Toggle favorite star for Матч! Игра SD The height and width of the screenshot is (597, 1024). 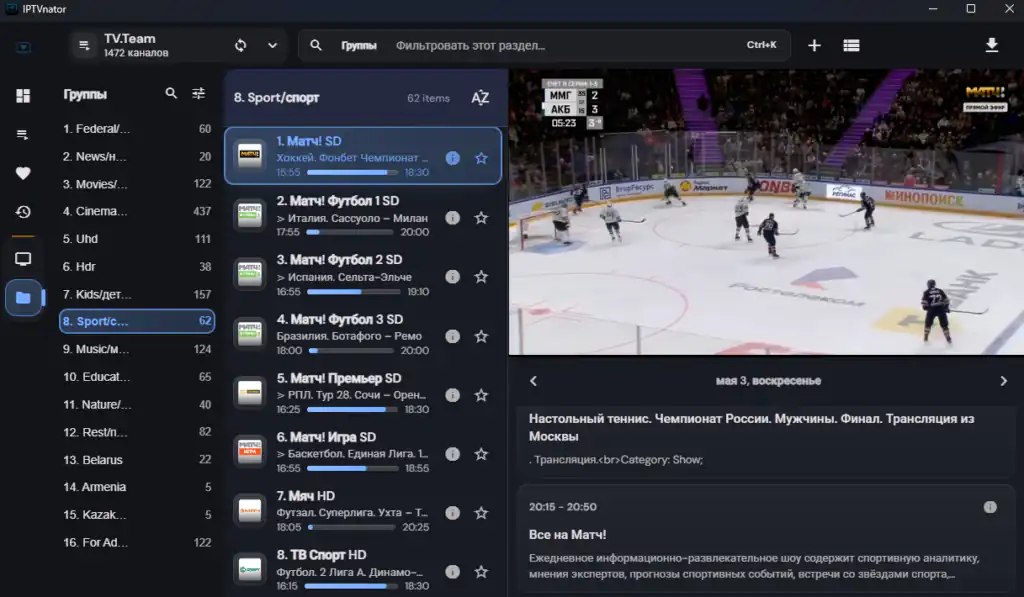coord(481,454)
